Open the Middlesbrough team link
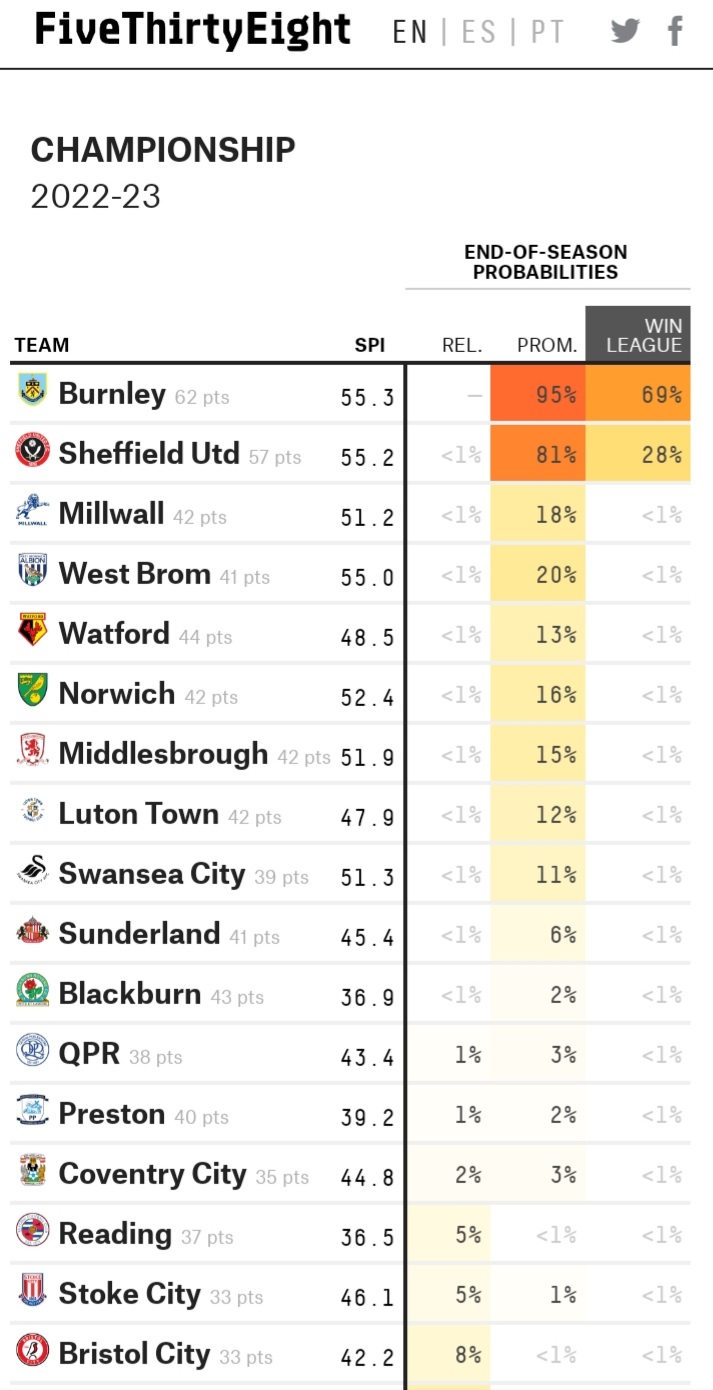The height and width of the screenshot is (1390, 713). 163,753
